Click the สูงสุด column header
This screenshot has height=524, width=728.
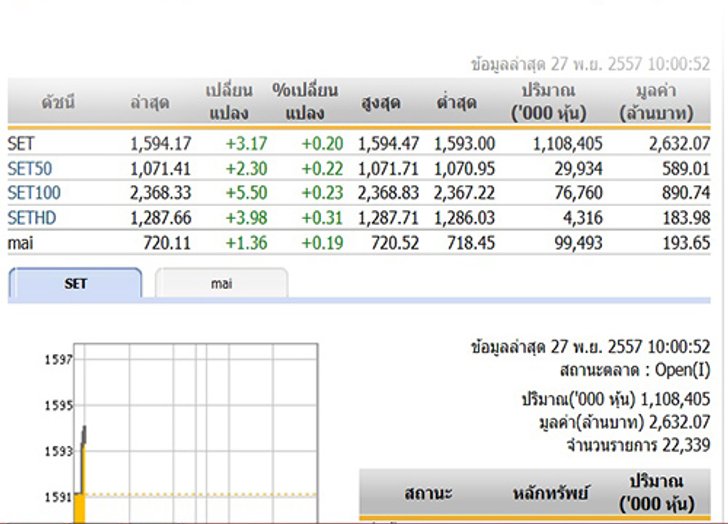(x=381, y=102)
